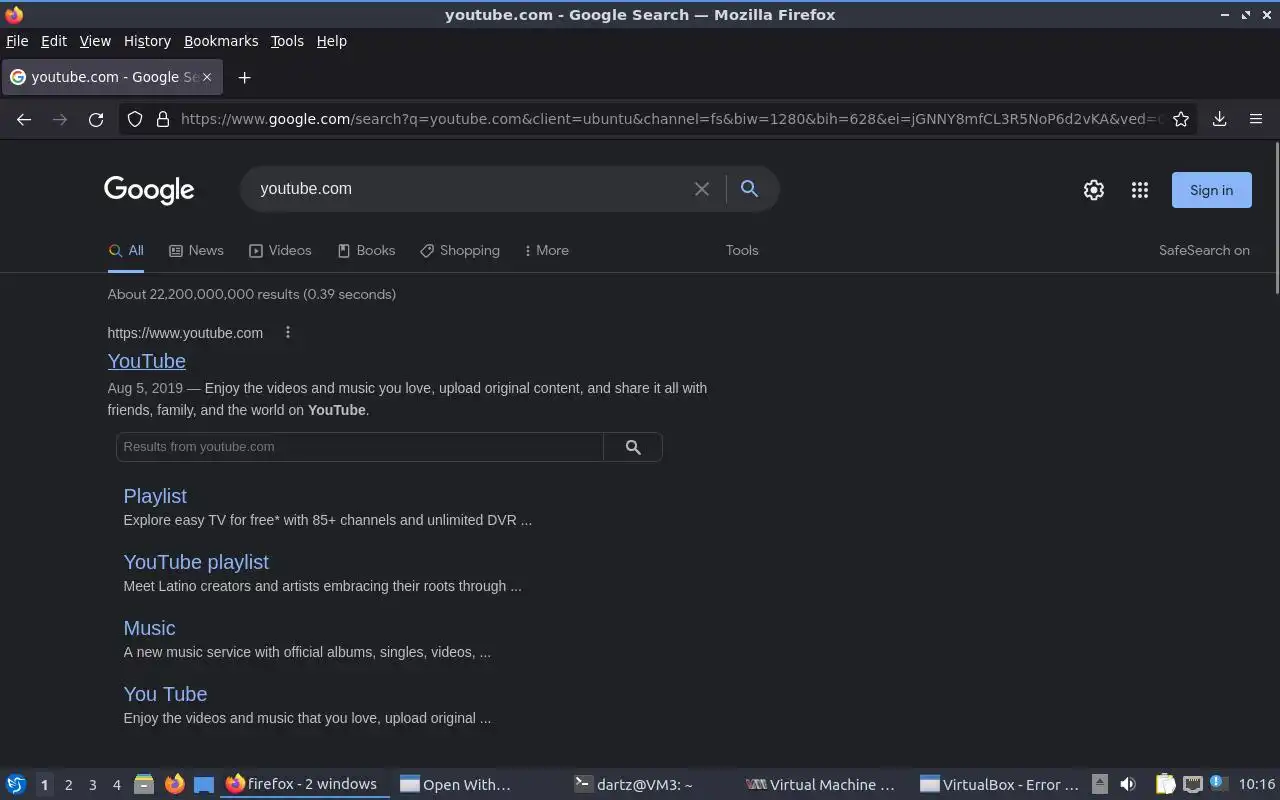Open the Google apps grid
Image resolution: width=1280 pixels, height=800 pixels.
[x=1140, y=190]
